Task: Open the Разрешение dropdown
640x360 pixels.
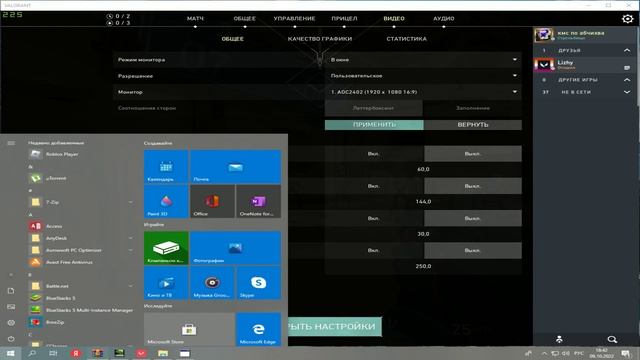Action: point(423,76)
